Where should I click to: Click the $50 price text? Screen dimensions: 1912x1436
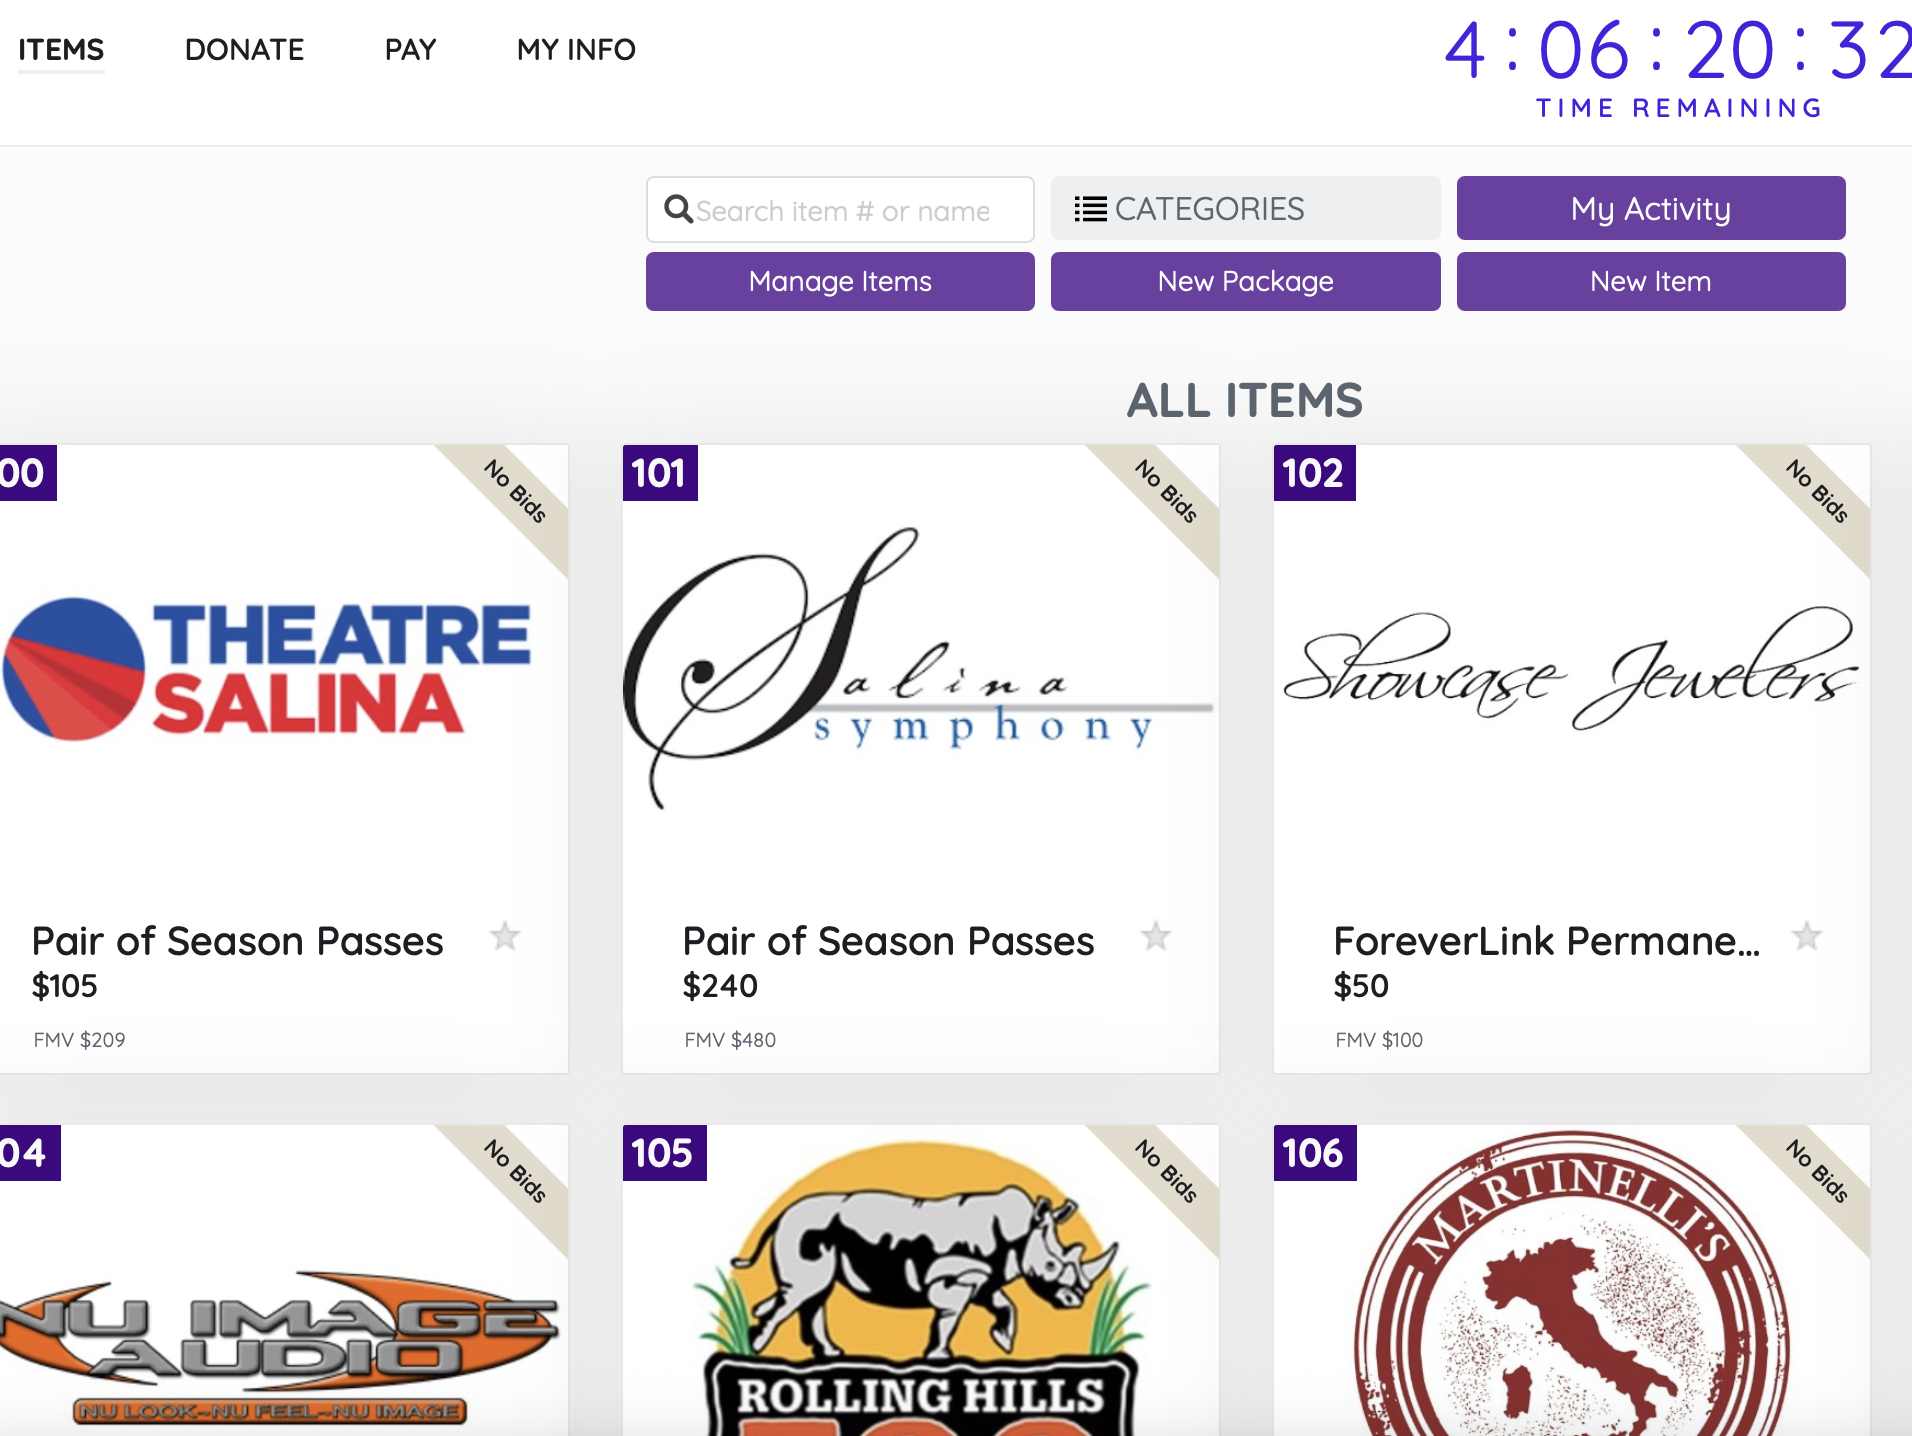coord(1361,986)
